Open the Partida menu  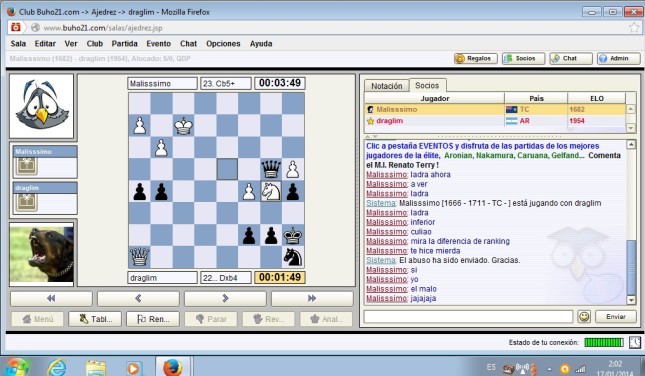tap(124, 44)
